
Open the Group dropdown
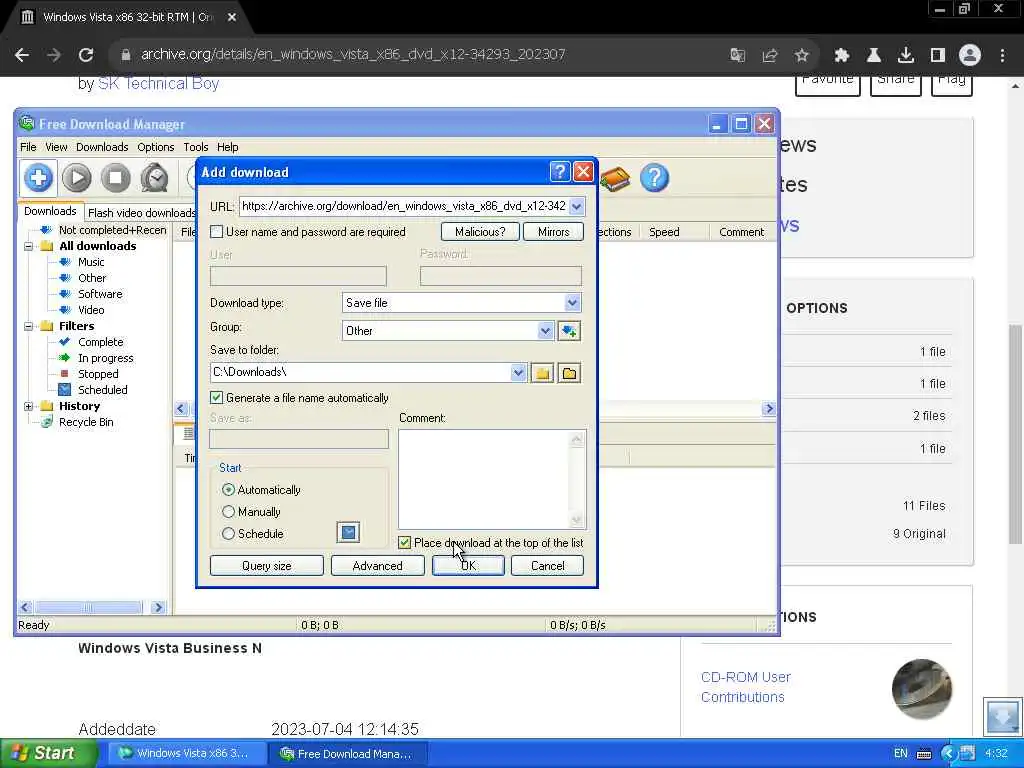click(x=545, y=331)
